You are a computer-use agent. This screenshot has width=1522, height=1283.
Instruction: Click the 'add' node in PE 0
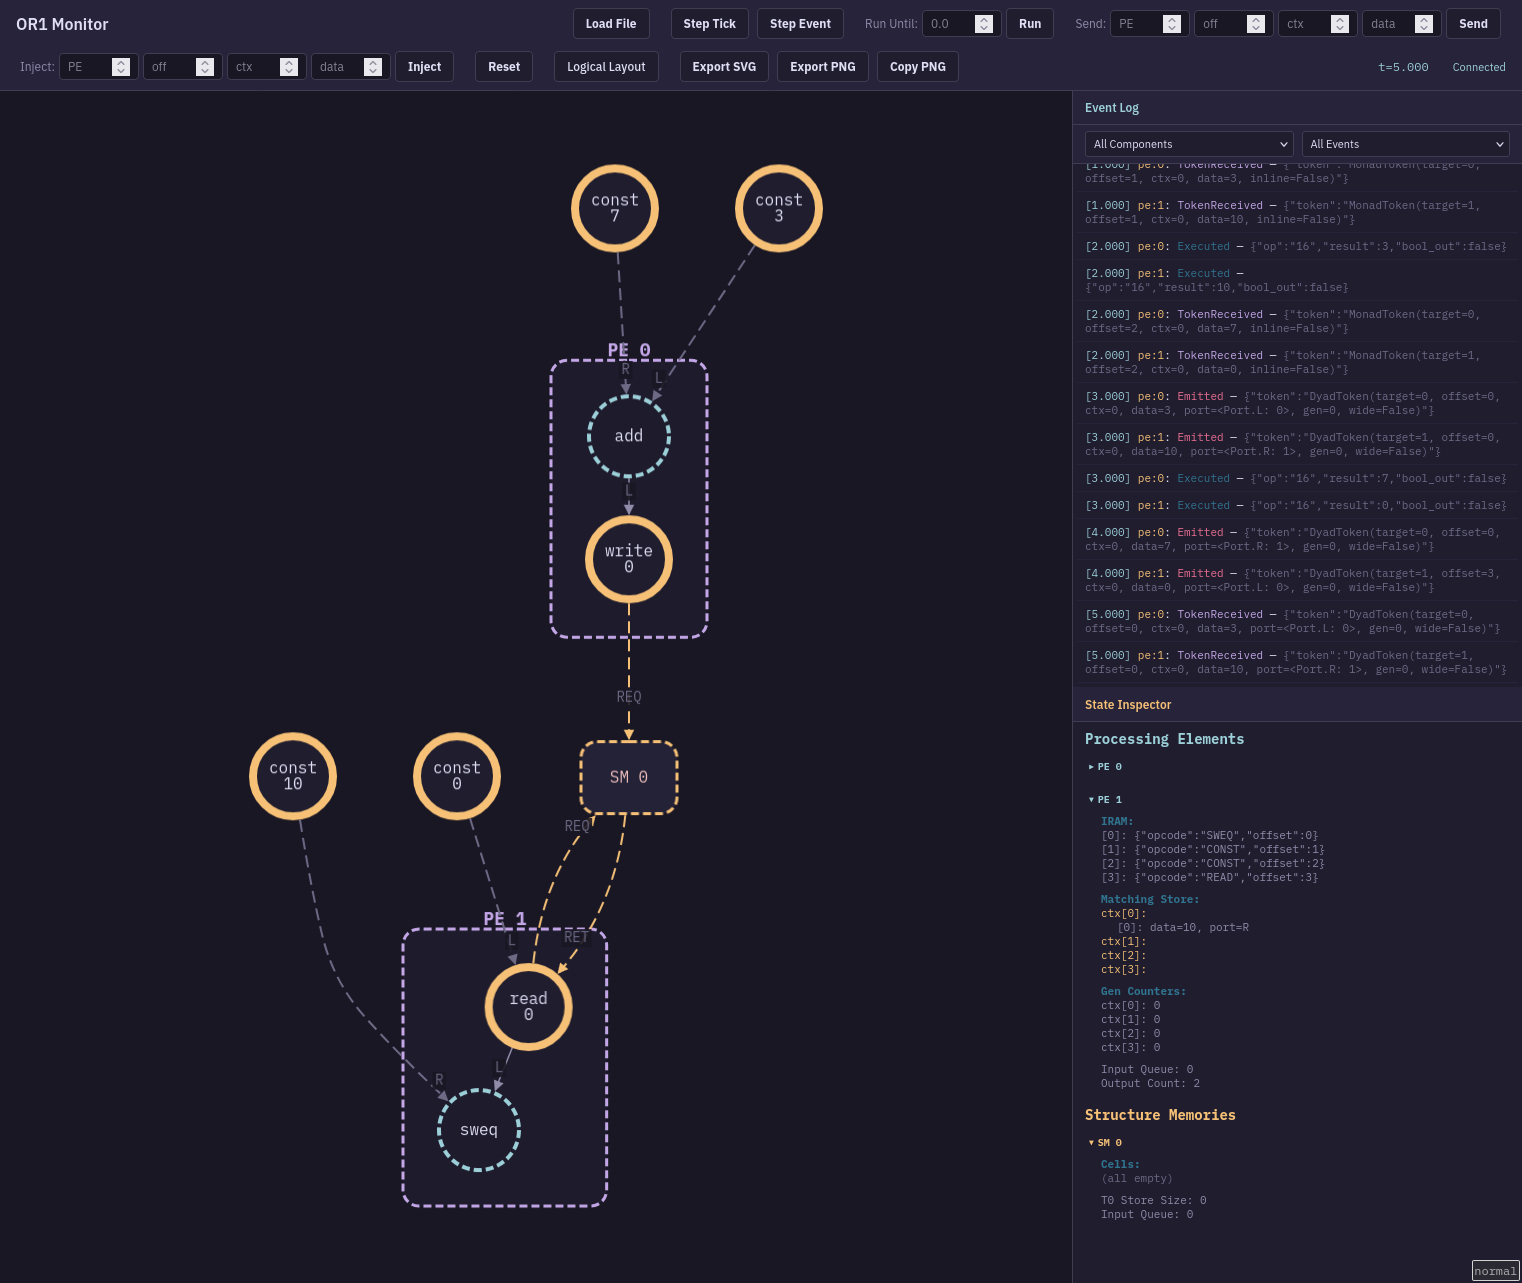pos(628,436)
